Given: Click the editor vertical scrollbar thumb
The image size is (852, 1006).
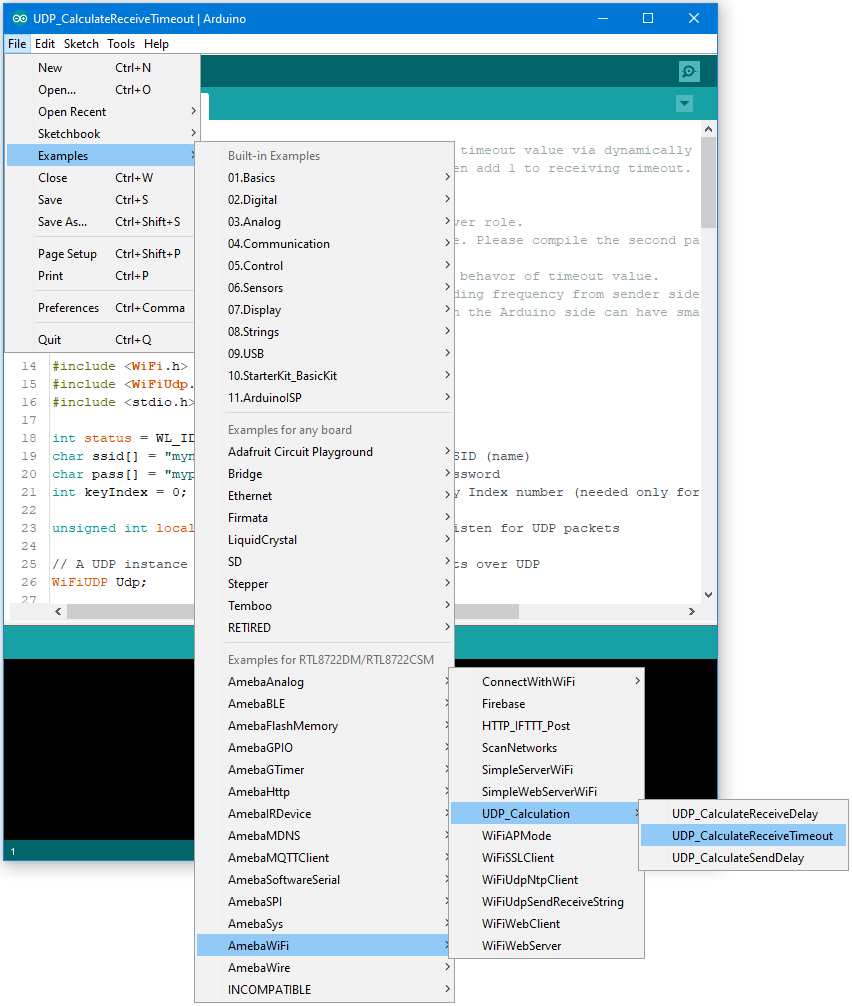Looking at the screenshot, I should 708,182.
